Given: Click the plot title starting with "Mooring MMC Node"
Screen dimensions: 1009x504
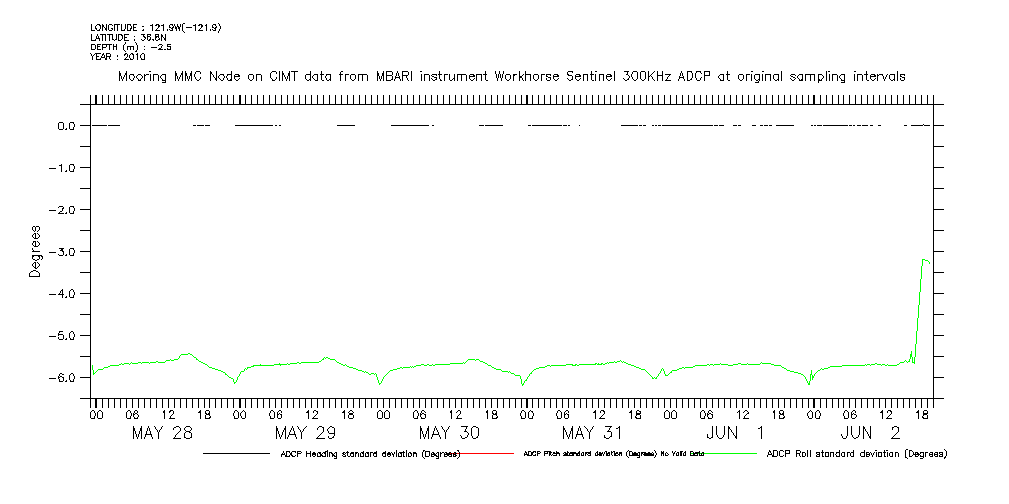Looking at the screenshot, I should pyautogui.click(x=512, y=76).
